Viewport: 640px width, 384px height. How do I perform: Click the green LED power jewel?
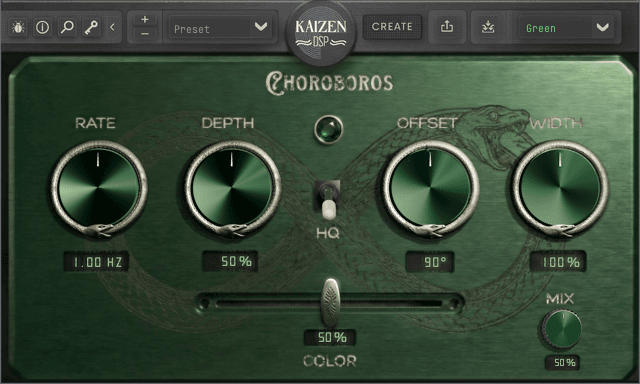pyautogui.click(x=329, y=130)
